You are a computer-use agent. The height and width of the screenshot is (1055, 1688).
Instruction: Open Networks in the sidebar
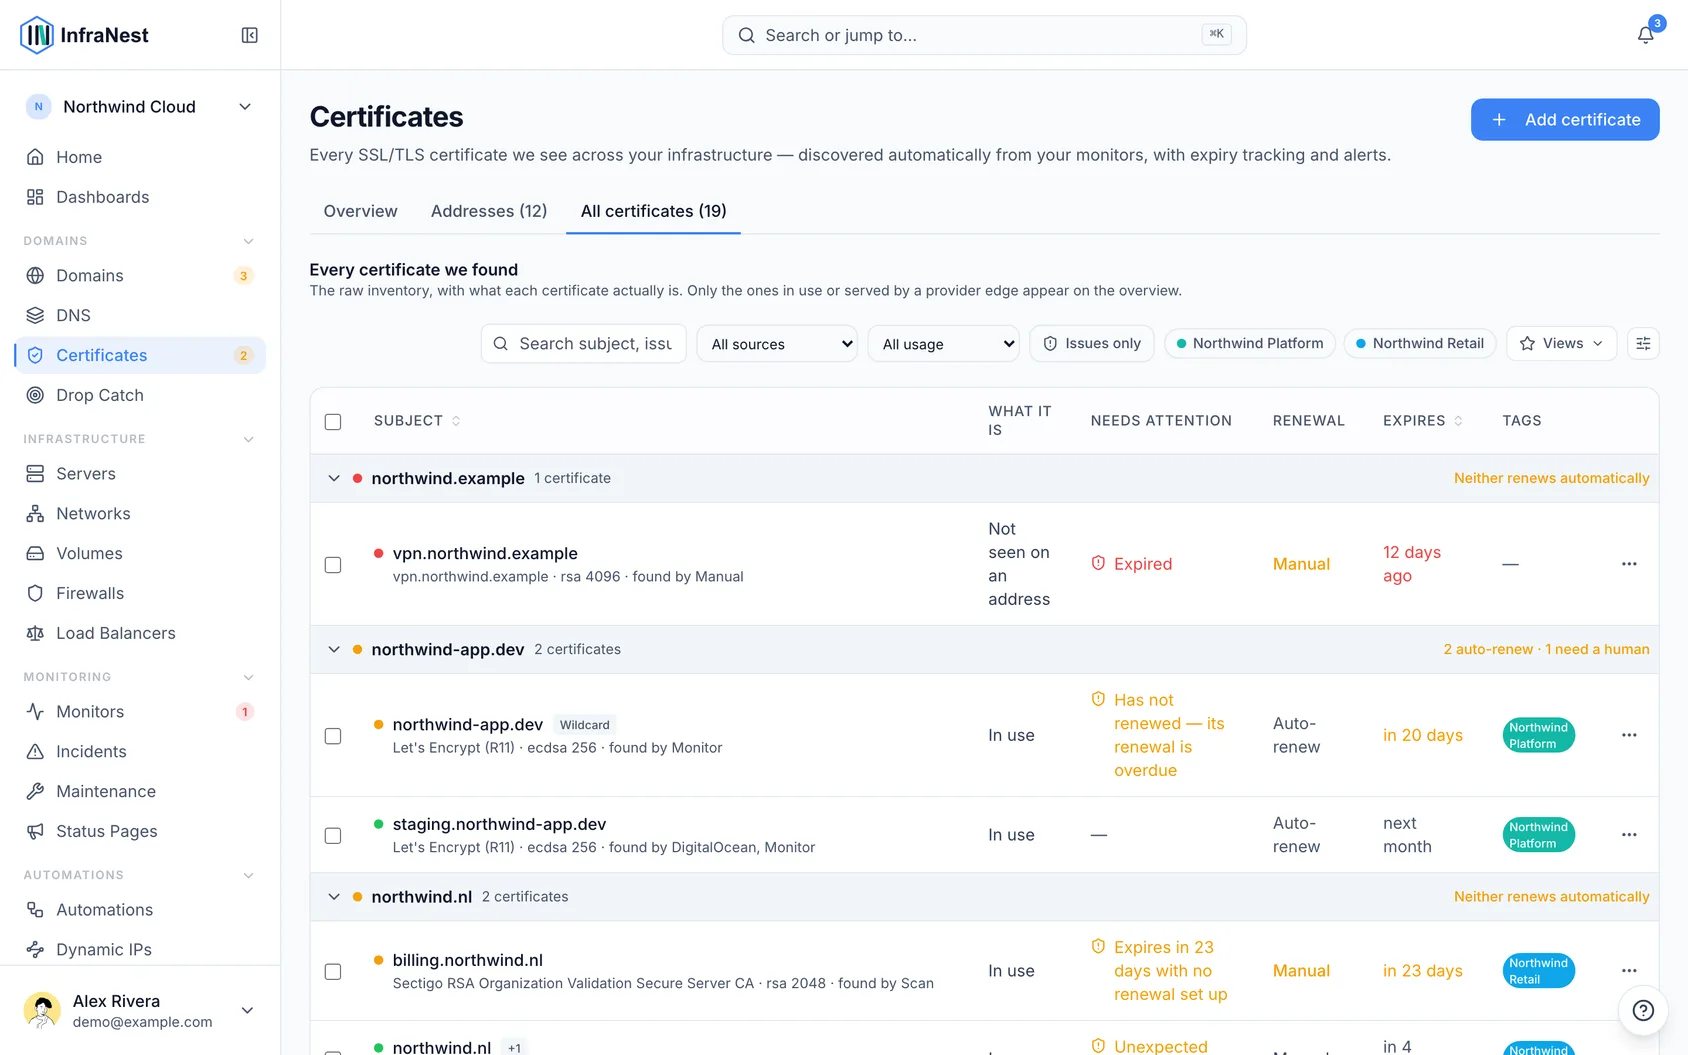(x=140, y=514)
